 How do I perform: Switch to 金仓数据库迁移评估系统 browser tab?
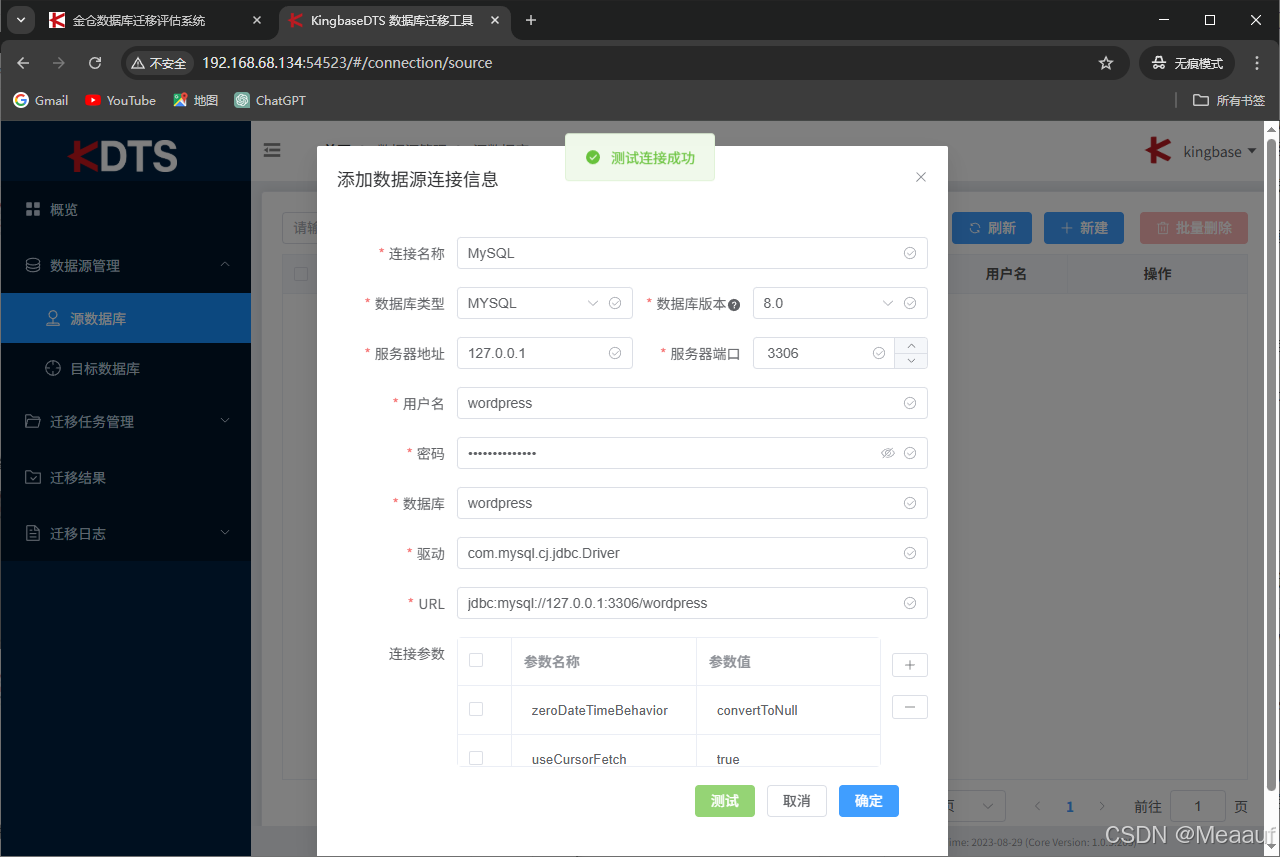tap(156, 20)
